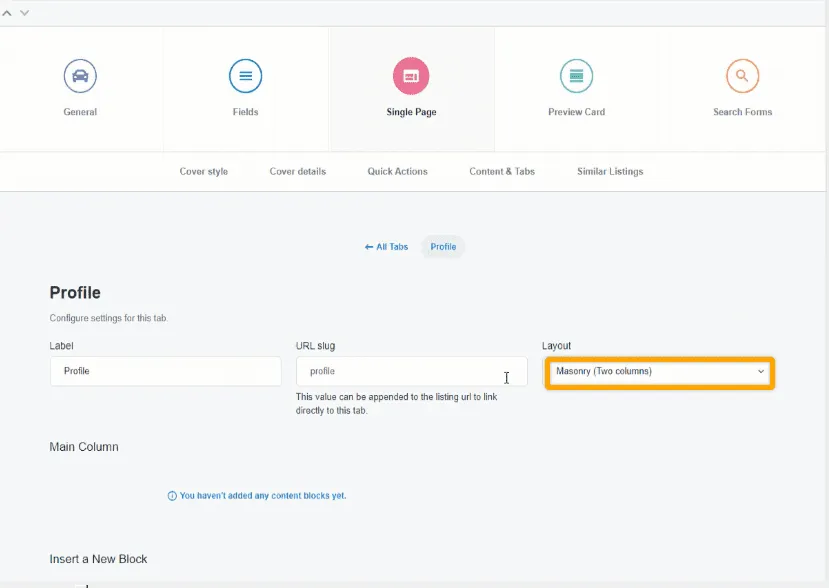Expand the Layout dropdown showing Masonry

coord(659,372)
